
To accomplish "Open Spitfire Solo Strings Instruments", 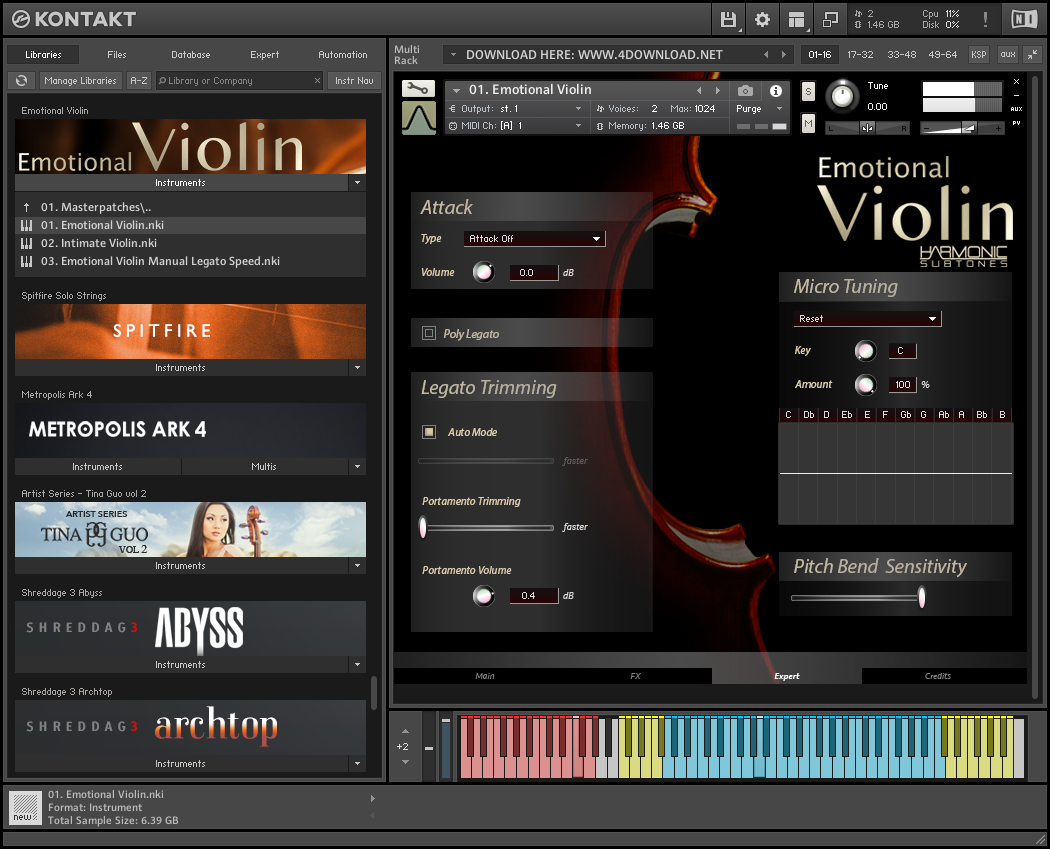I will (181, 367).
